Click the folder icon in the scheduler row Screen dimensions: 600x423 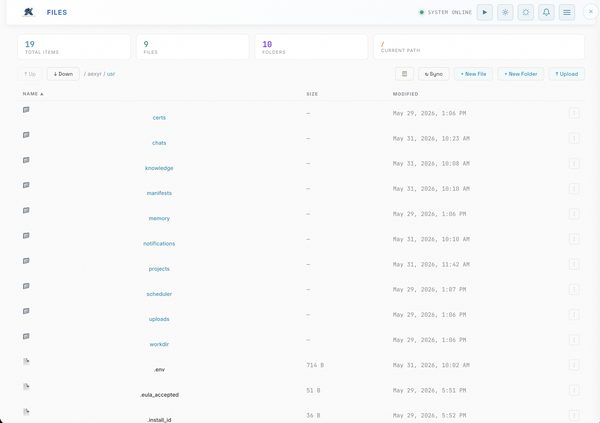click(26, 286)
